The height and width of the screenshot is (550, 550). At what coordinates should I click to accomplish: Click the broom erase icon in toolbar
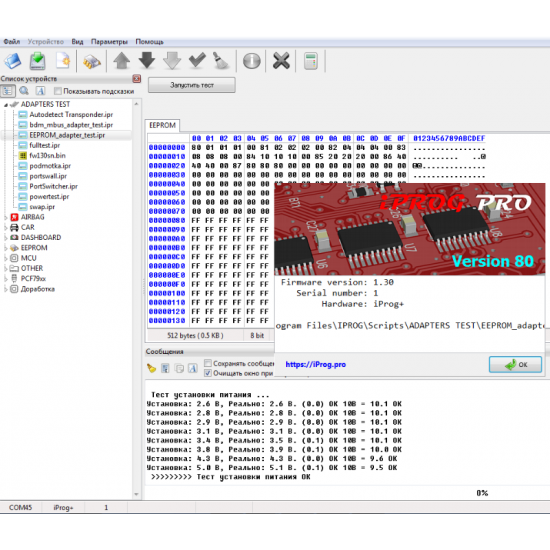221,61
